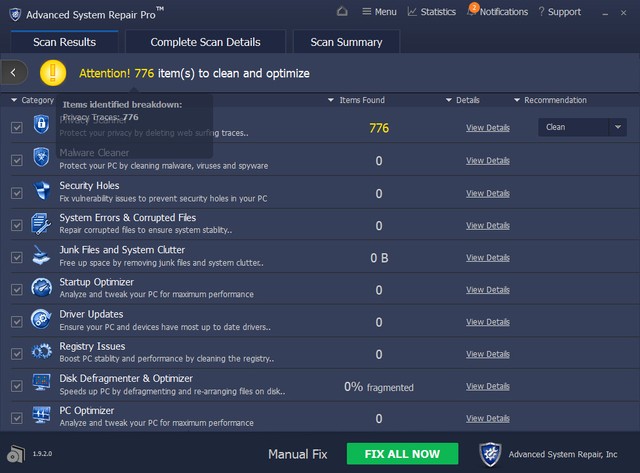
Task: Uncheck the Driver Updates checkbox
Action: pos(17,322)
